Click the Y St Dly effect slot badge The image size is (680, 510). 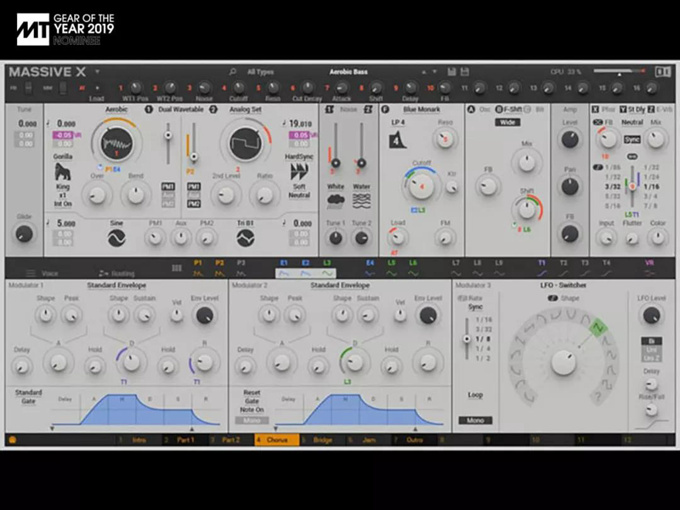coord(623,109)
